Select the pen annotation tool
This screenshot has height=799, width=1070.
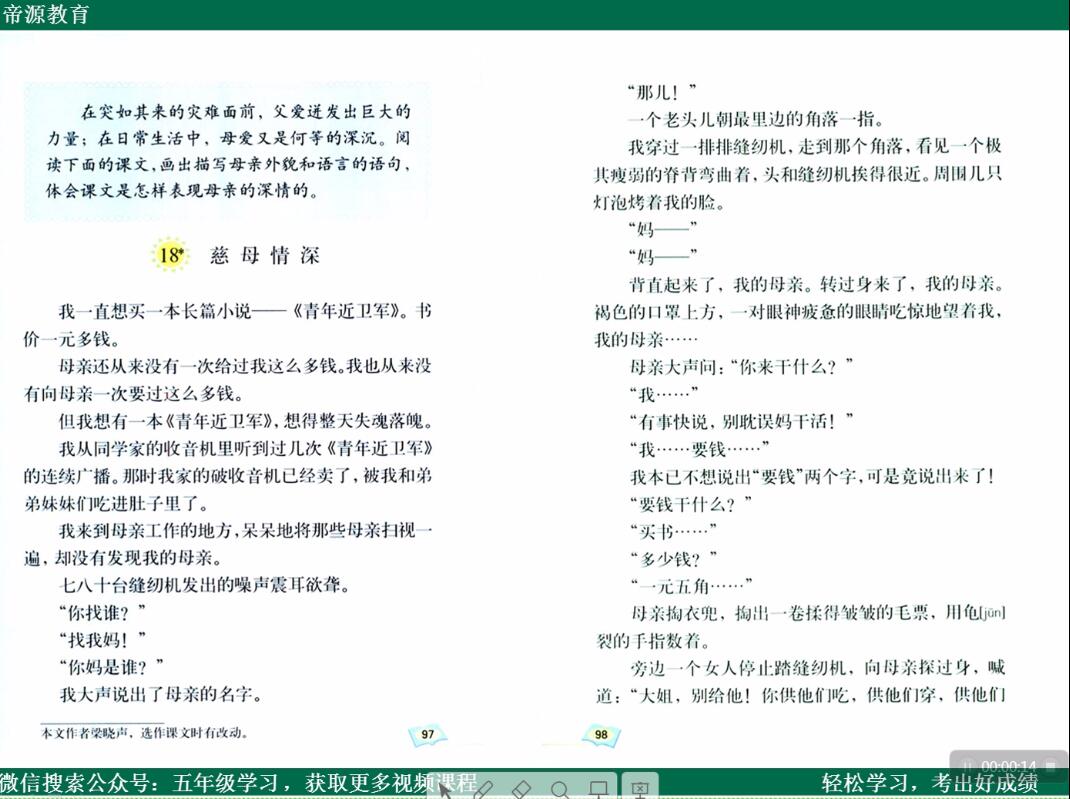482,790
